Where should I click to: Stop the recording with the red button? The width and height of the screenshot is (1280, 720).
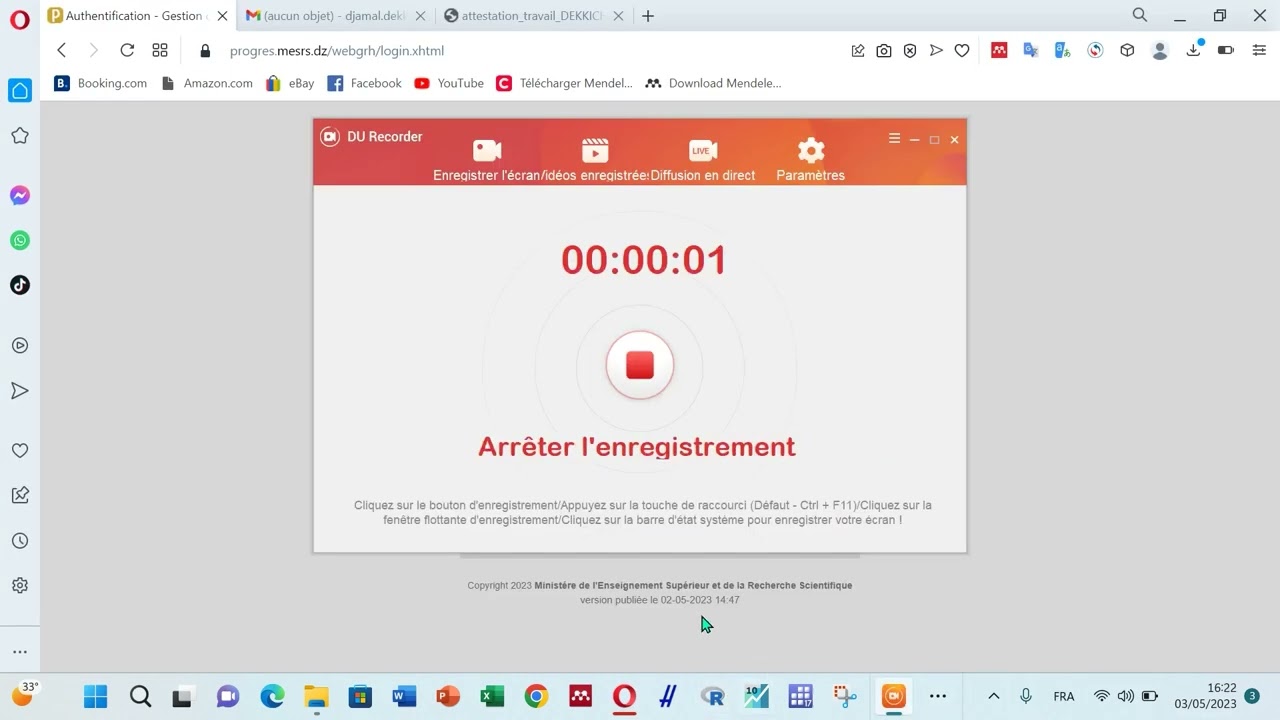(640, 365)
